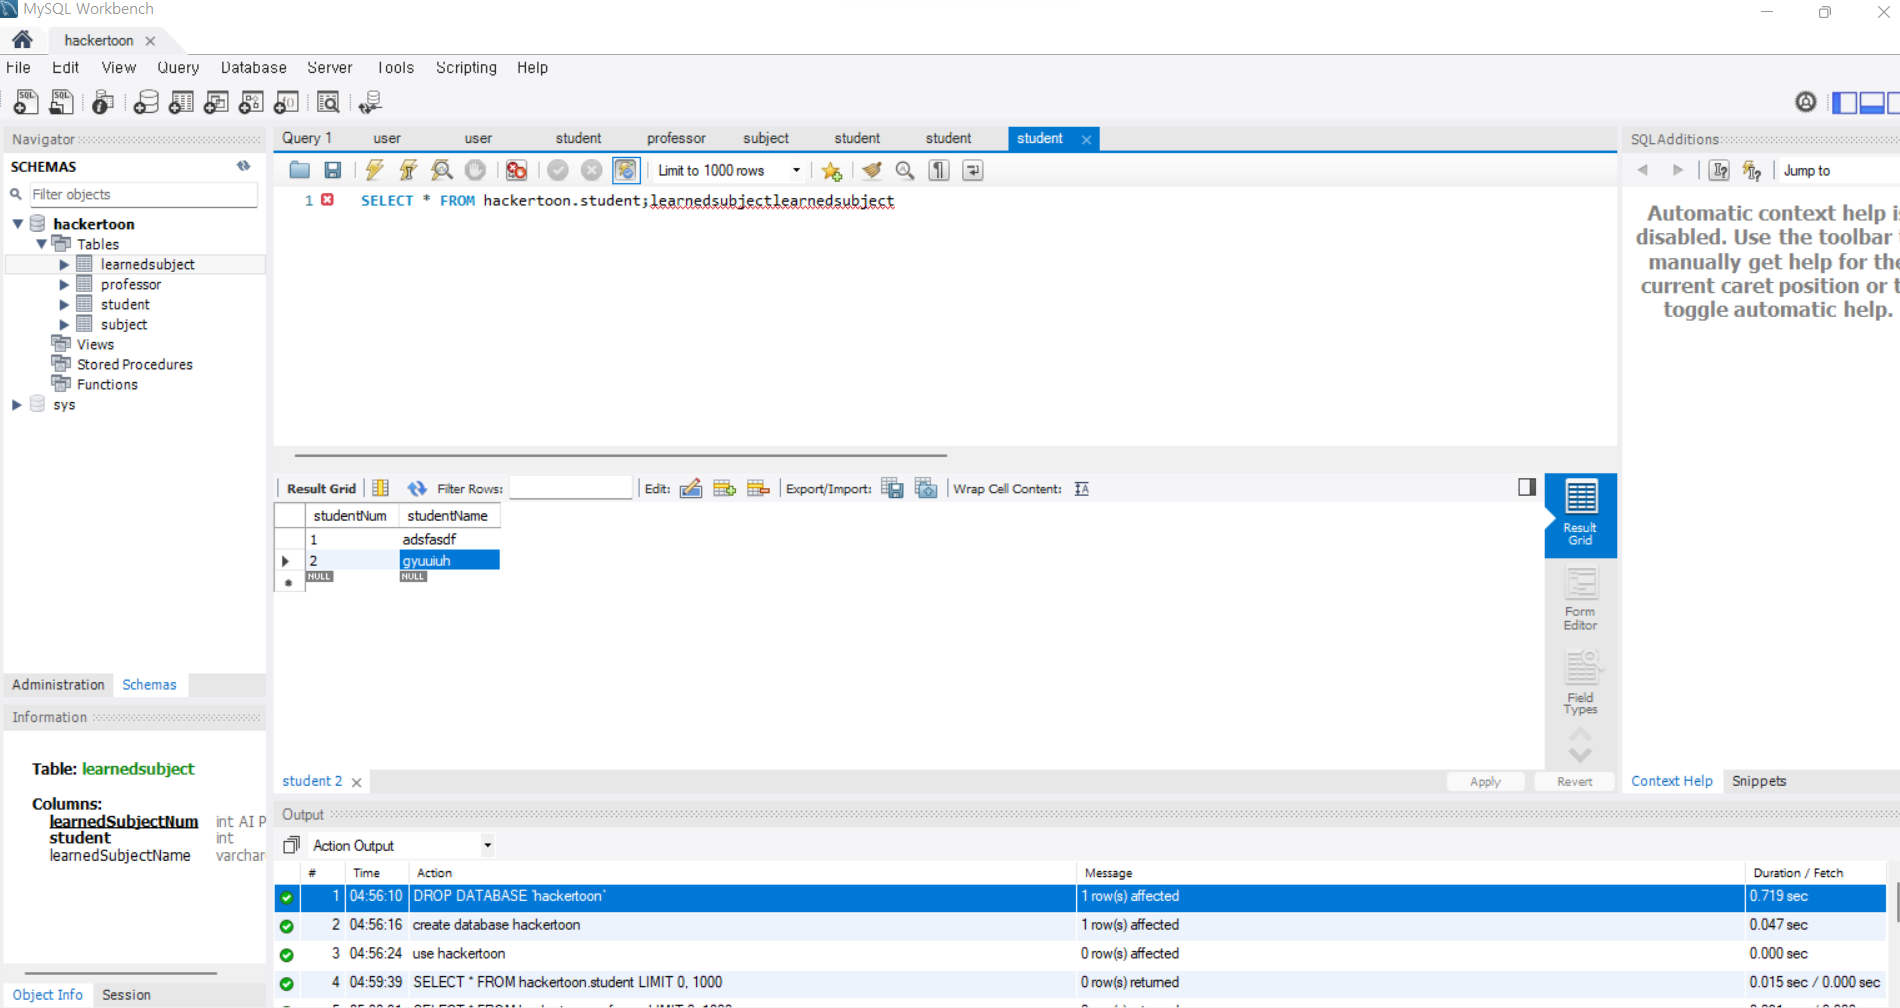Beautify the SQL script icon
The width and height of the screenshot is (1900, 1008).
872,170
